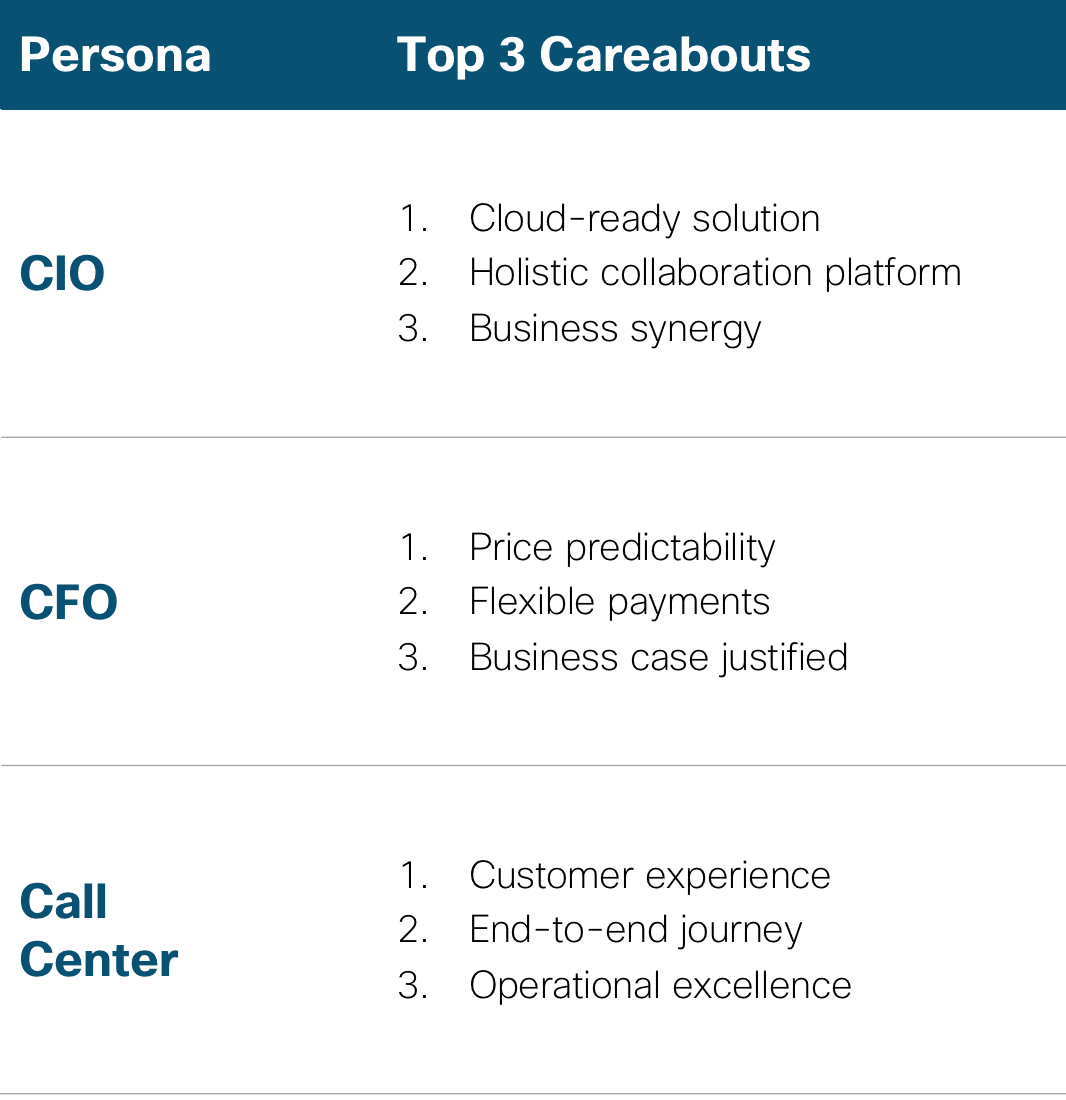
Task: Click the Operational excellence item
Action: pyautogui.click(x=660, y=985)
